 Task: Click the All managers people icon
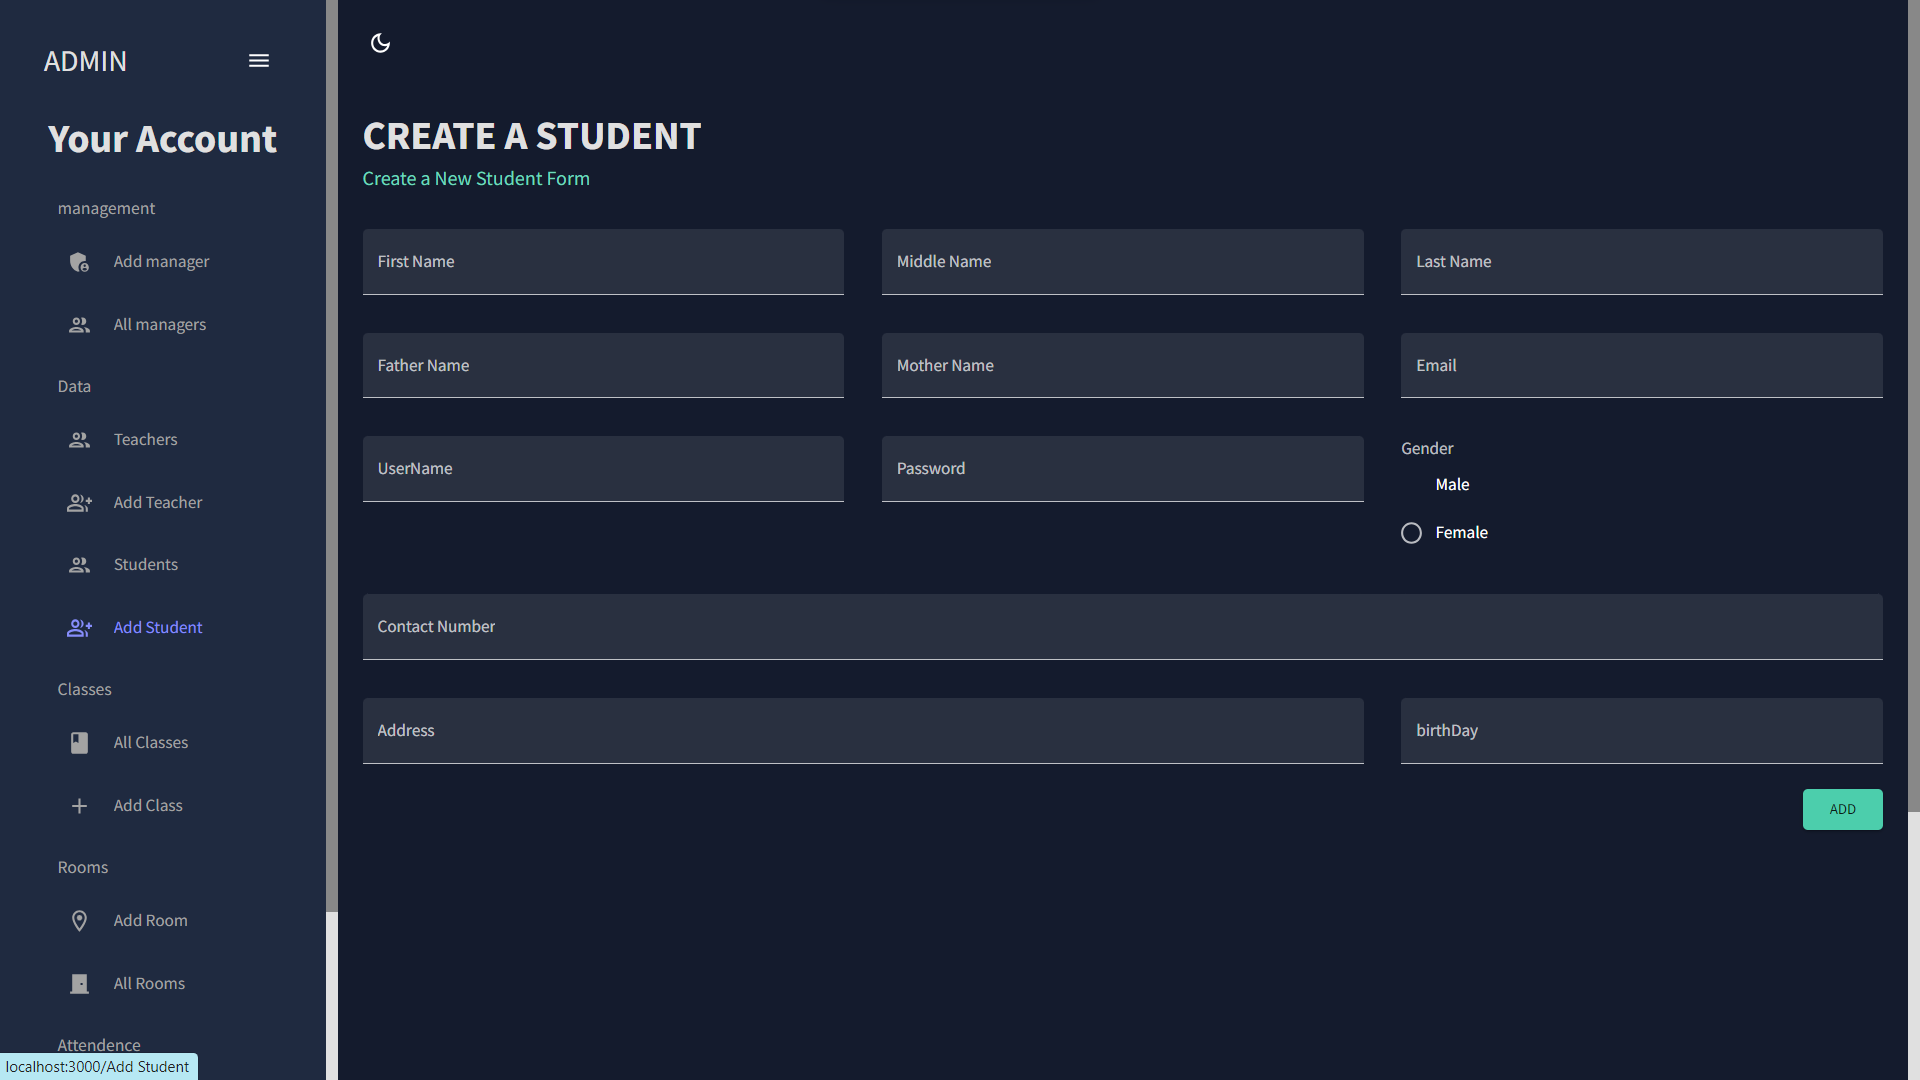click(79, 325)
